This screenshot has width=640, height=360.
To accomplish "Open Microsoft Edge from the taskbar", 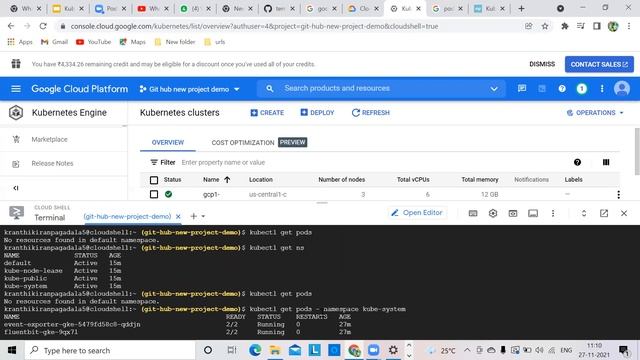I will click(255, 350).
